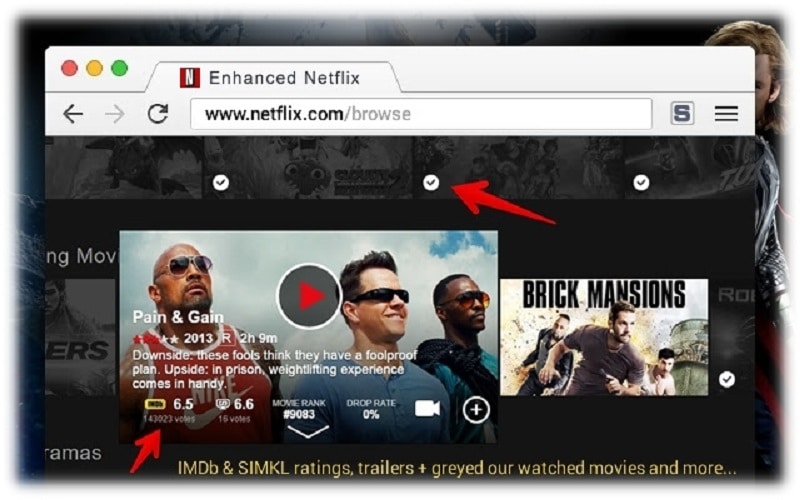The height and width of the screenshot is (500, 800).
Task: Click the 2013 release year
Action: click(x=198, y=338)
